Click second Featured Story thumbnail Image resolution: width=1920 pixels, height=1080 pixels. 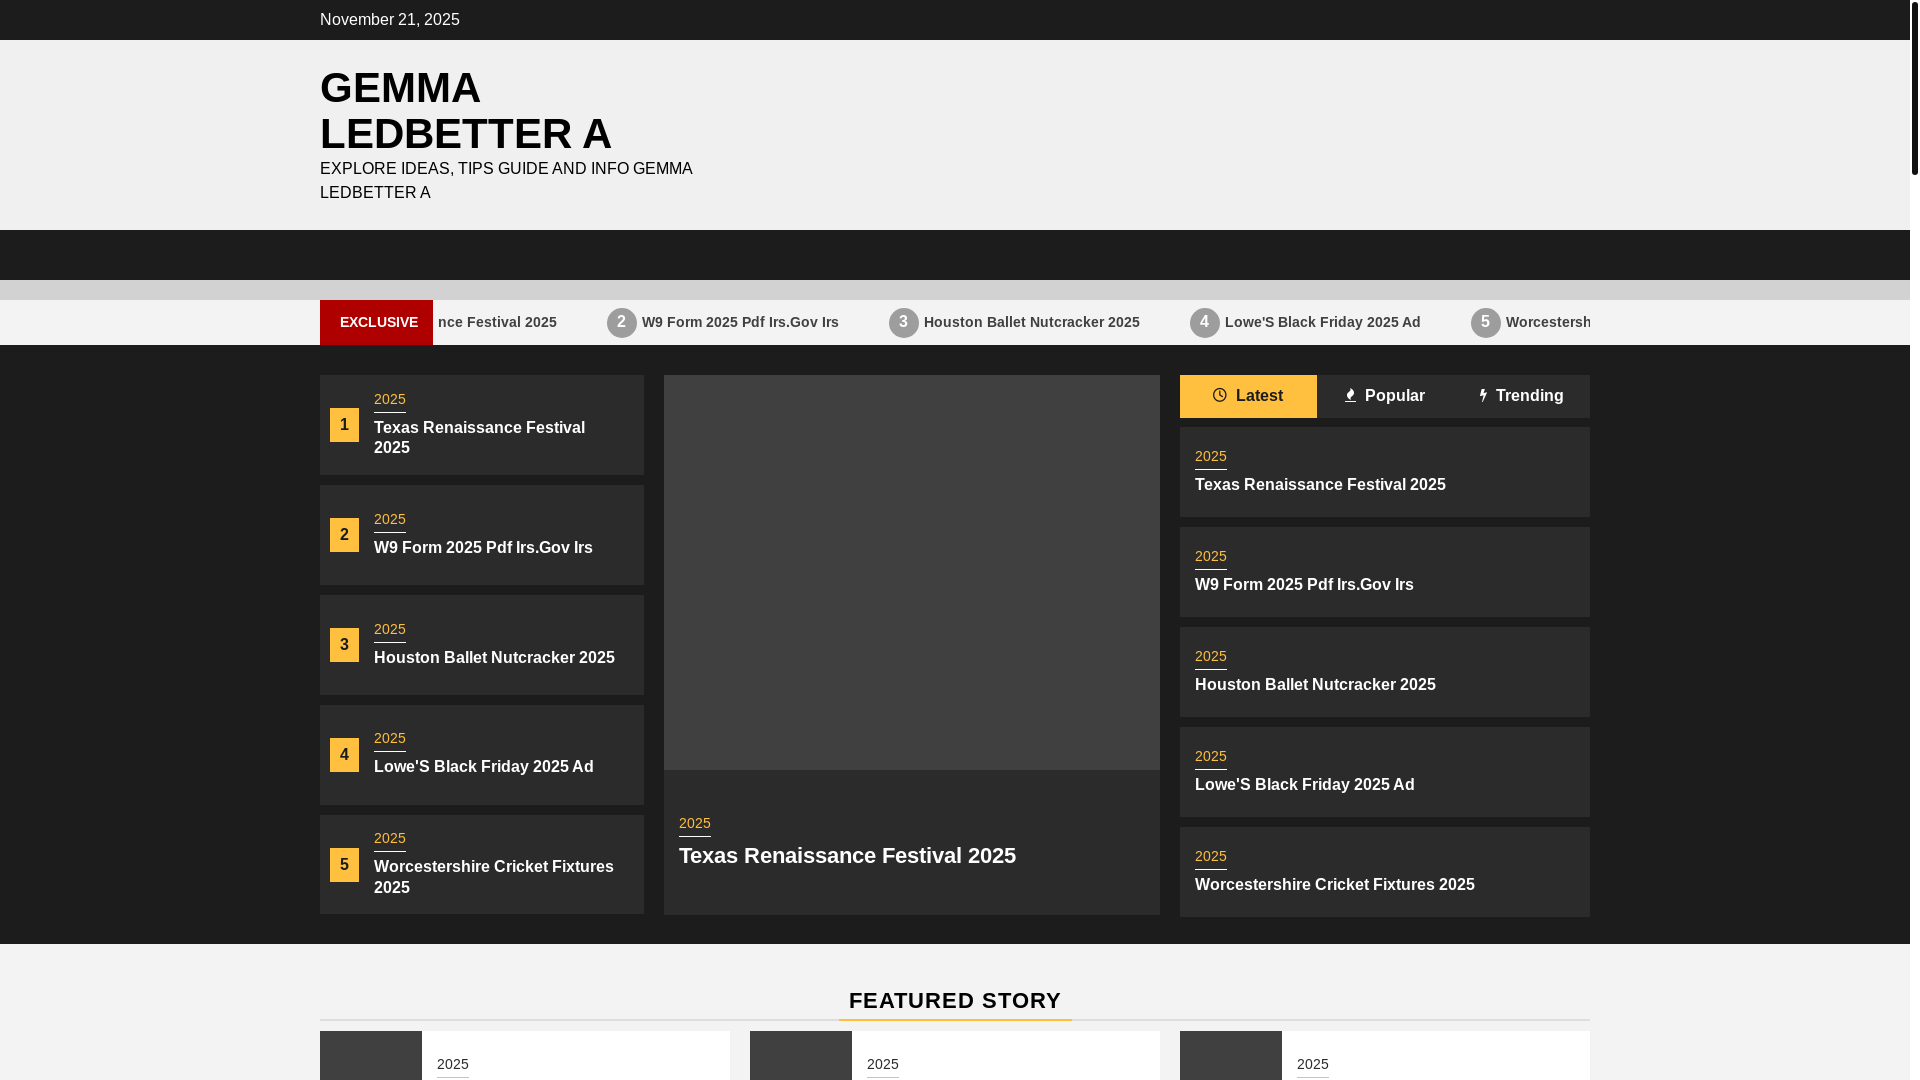pyautogui.click(x=801, y=1056)
